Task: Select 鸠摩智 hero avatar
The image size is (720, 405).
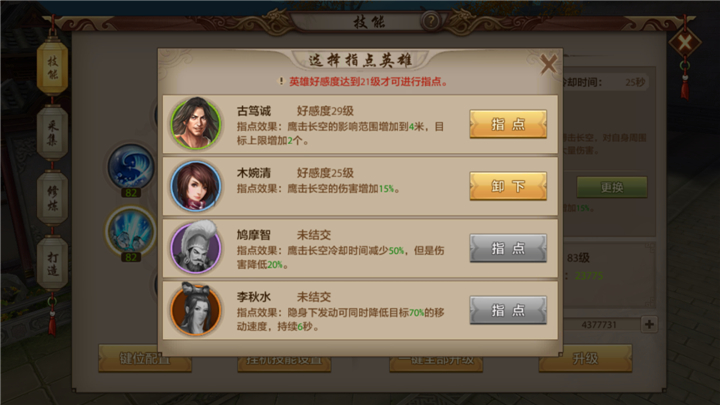Action: click(x=196, y=248)
